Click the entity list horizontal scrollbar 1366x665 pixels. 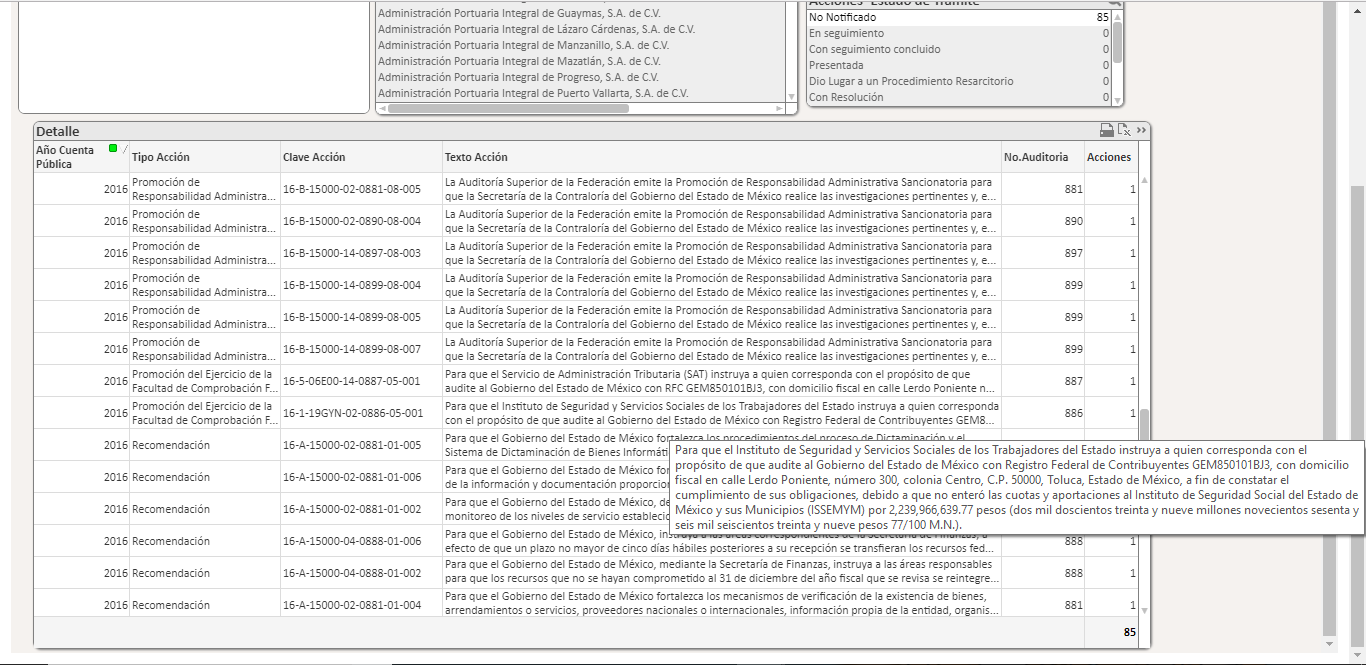pyautogui.click(x=510, y=108)
